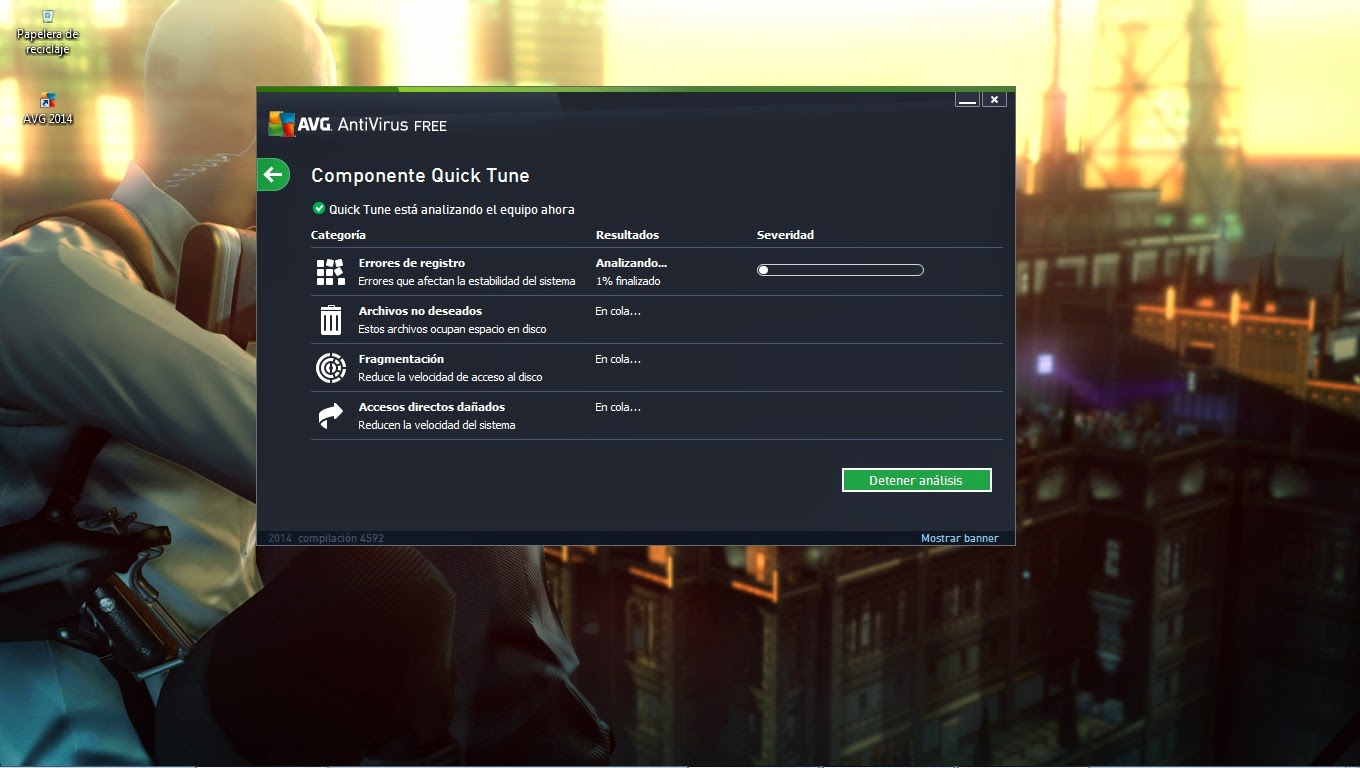Click Reducen la velocidad del sistema description
Image resolution: width=1360 pixels, height=768 pixels.
click(x=437, y=425)
